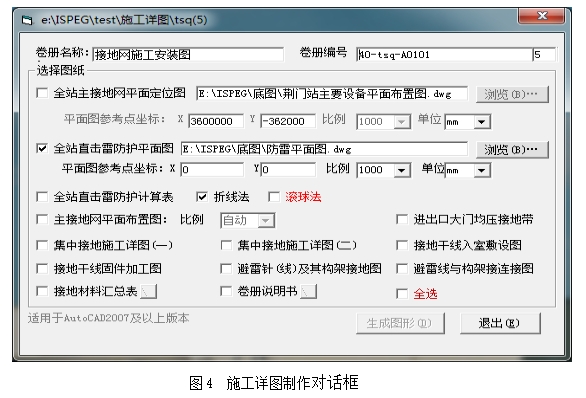Image resolution: width=586 pixels, height=398 pixels.
Task: Click the 生成图形 button
Action: coord(400,323)
